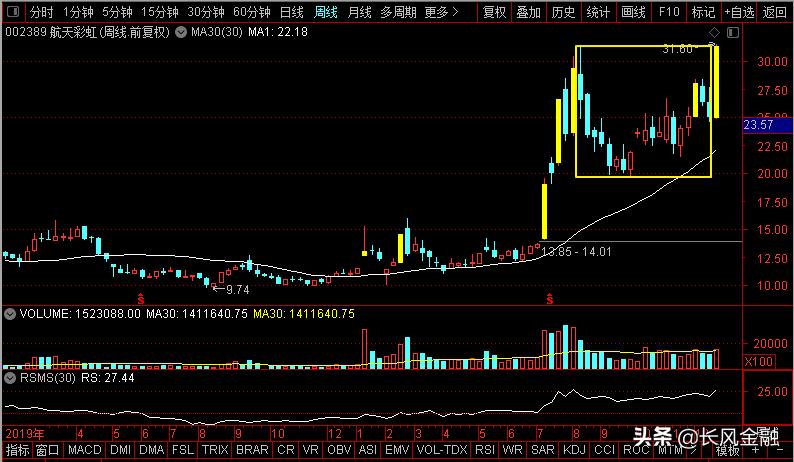Select the 30分钟 period
The height and width of the screenshot is (462, 794).
pyautogui.click(x=206, y=12)
